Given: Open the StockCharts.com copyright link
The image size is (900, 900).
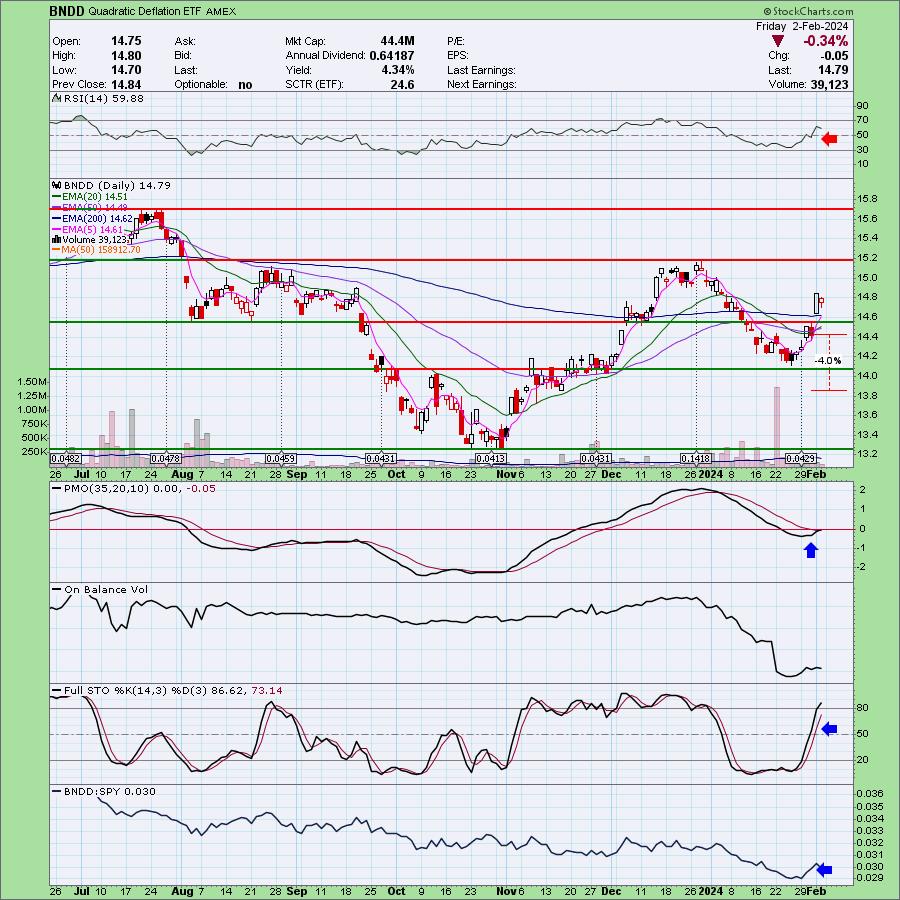Looking at the screenshot, I should point(808,11).
